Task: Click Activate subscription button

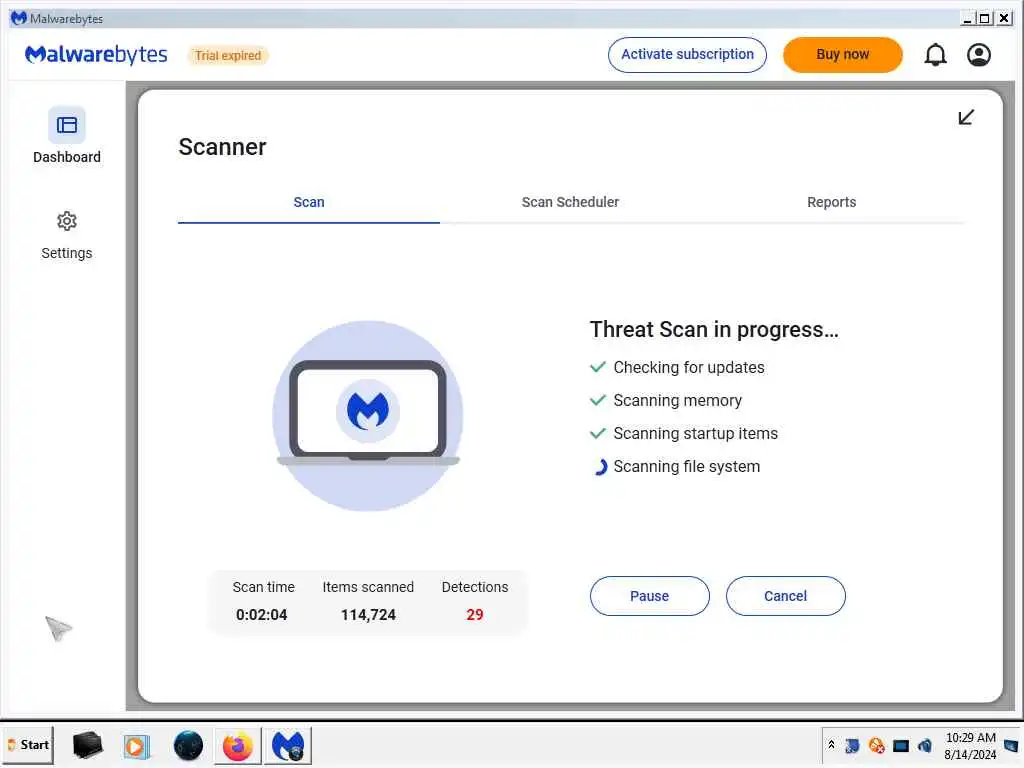Action: tap(687, 55)
